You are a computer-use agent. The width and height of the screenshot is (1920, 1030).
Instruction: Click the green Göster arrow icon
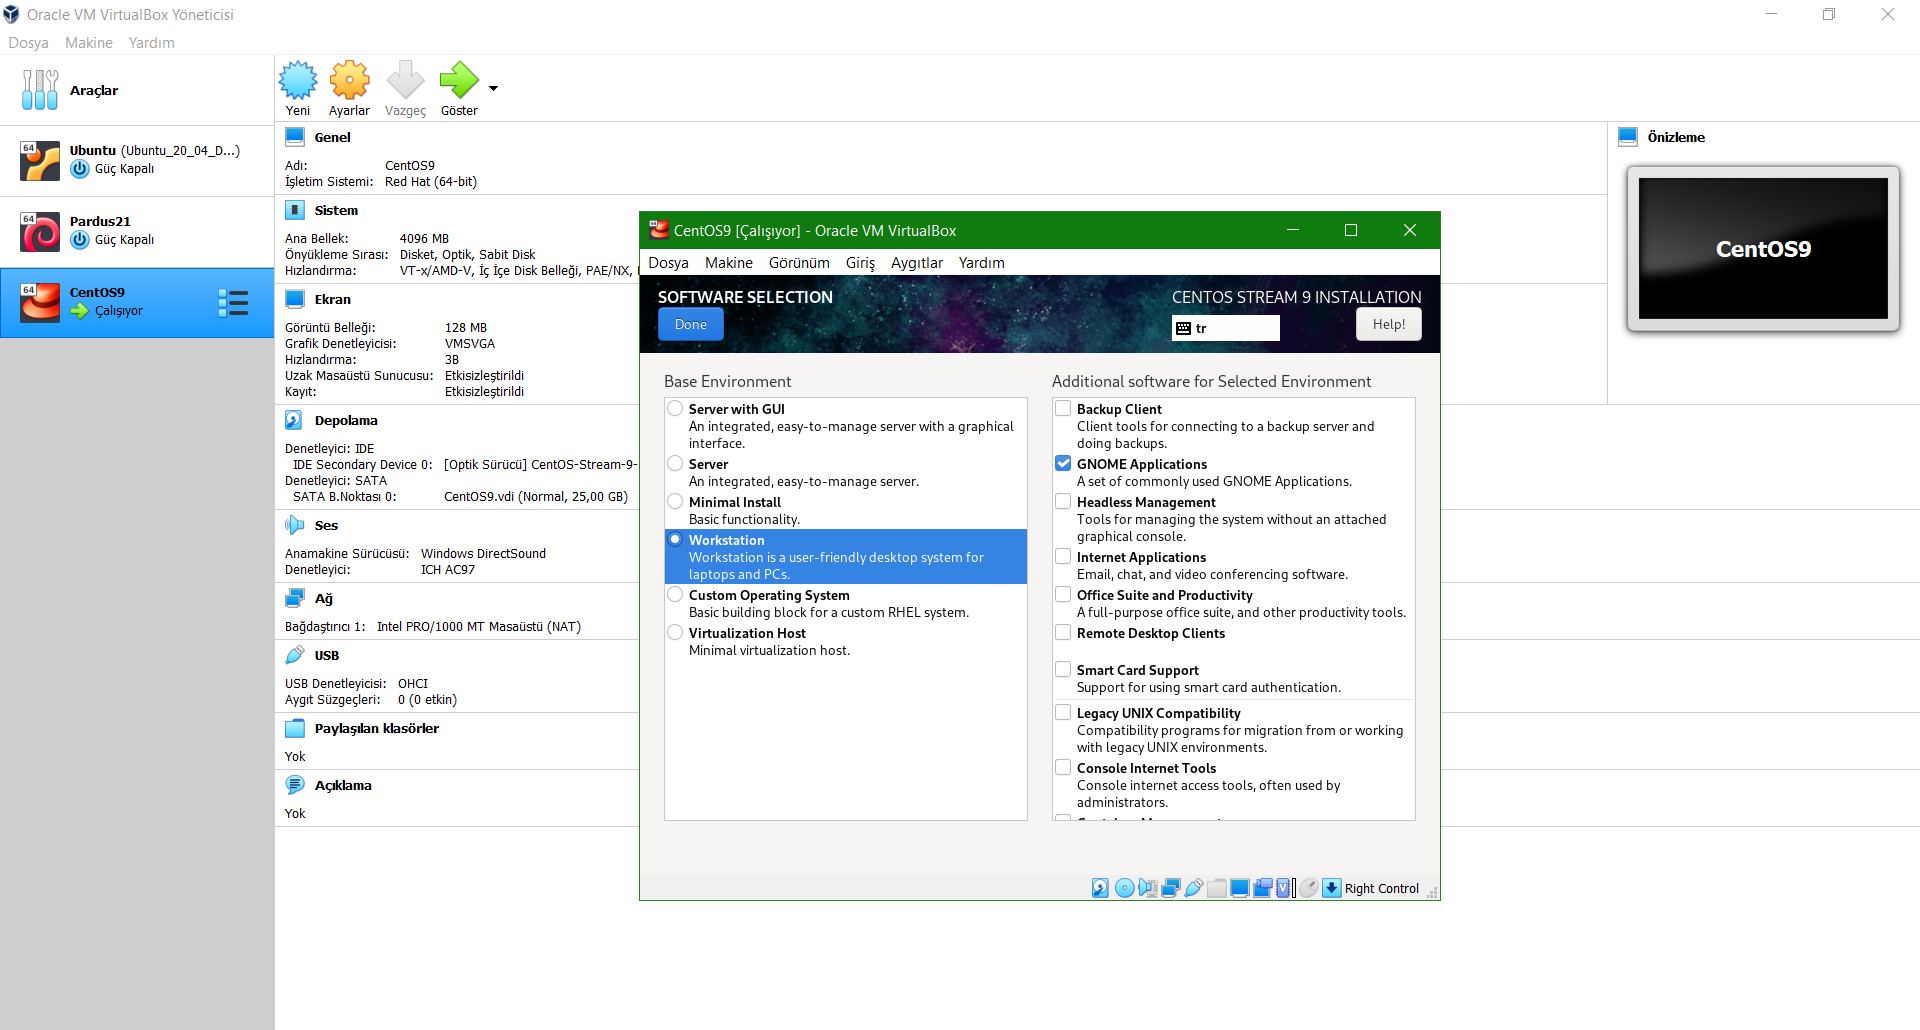[459, 80]
